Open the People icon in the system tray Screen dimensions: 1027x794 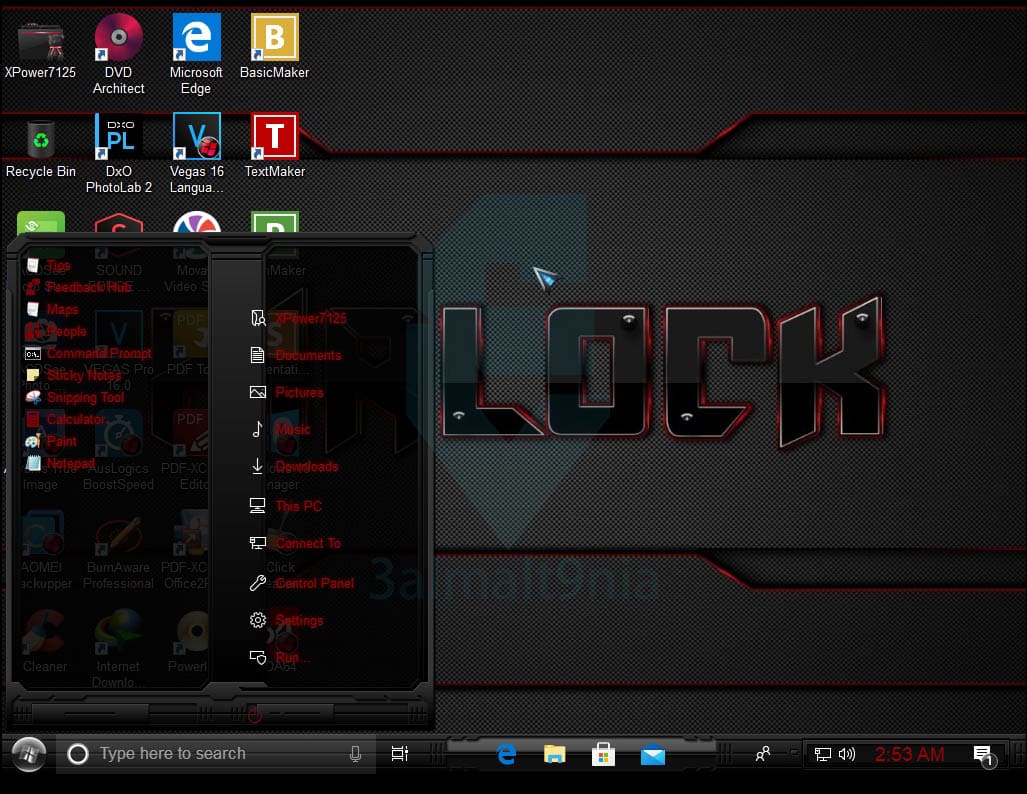(763, 754)
